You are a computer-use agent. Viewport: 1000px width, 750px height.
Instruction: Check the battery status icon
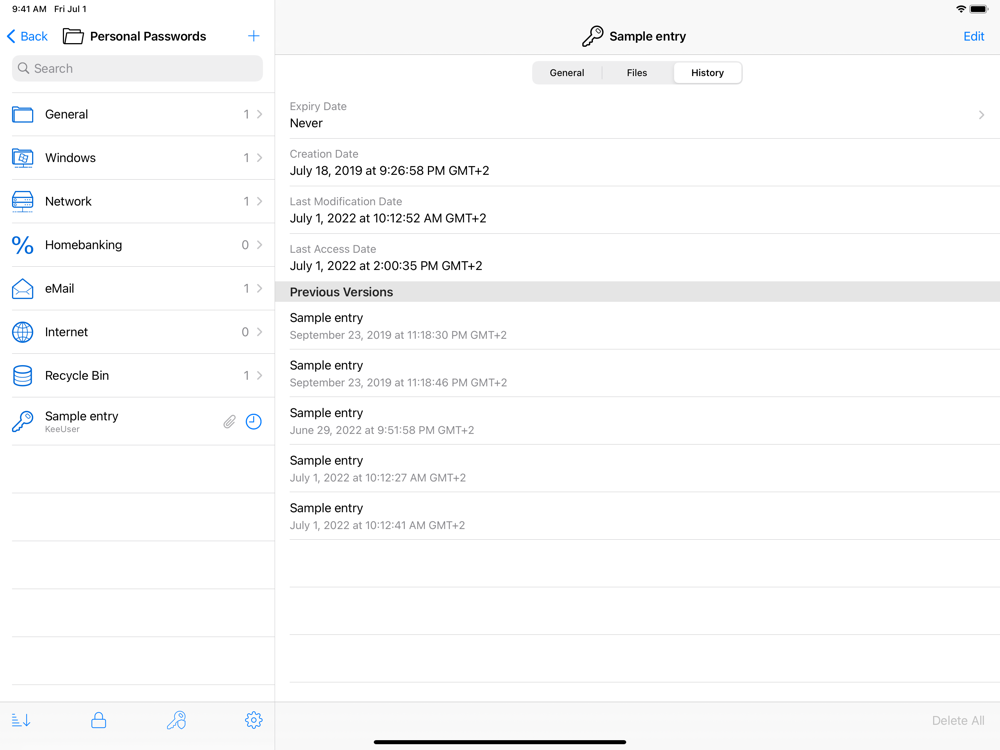tap(979, 9)
